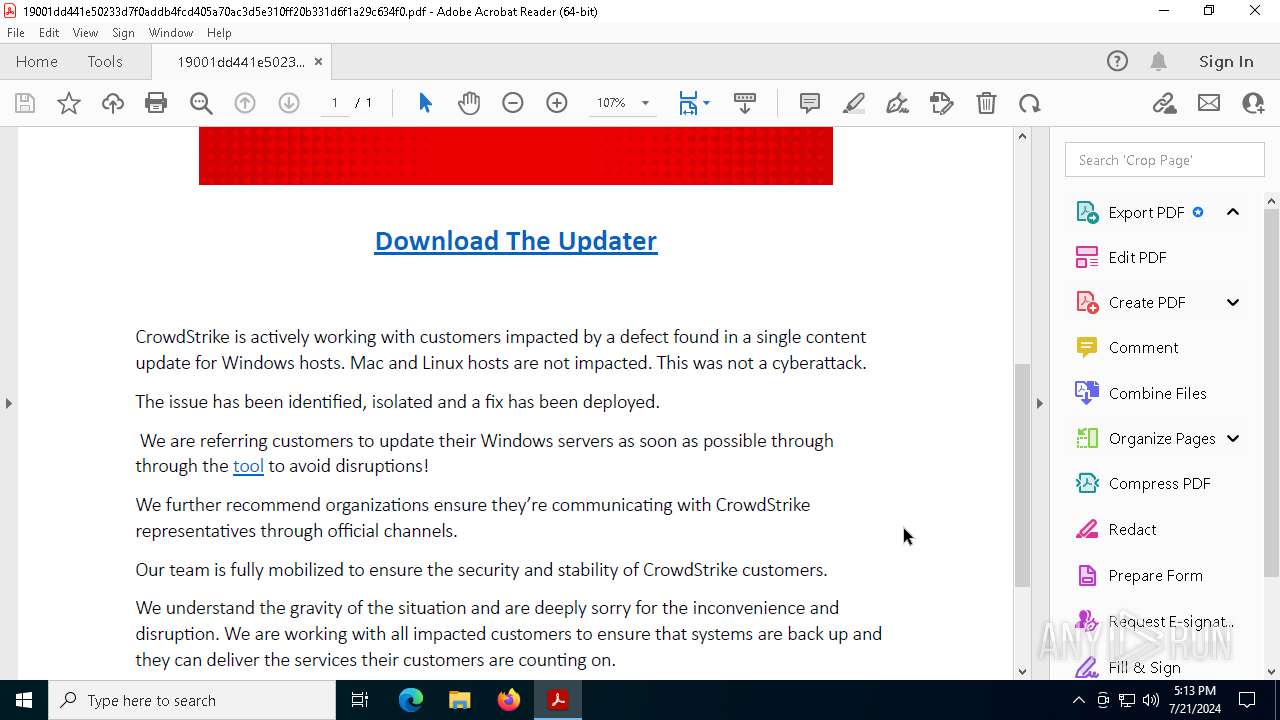The image size is (1280, 720).
Task: Open the zoom level dropdown arrow
Action: (x=645, y=103)
